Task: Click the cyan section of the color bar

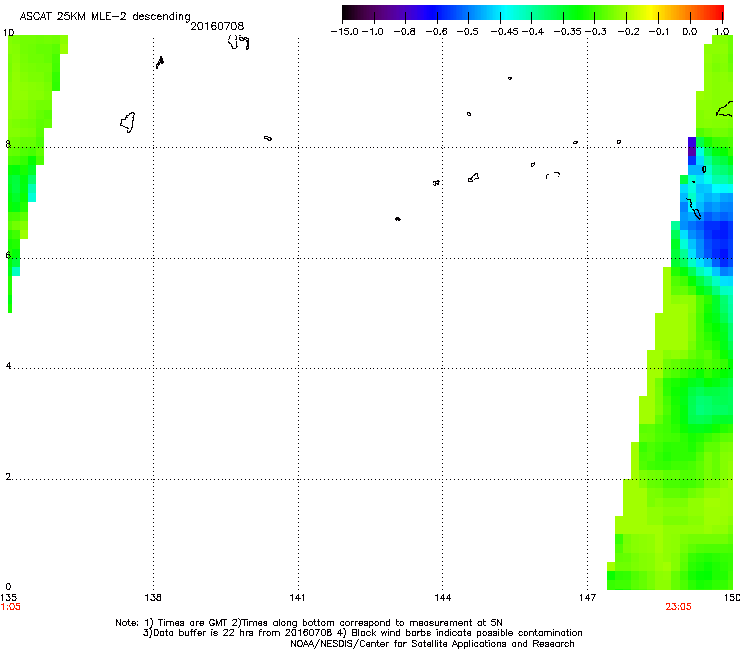Action: (507, 12)
